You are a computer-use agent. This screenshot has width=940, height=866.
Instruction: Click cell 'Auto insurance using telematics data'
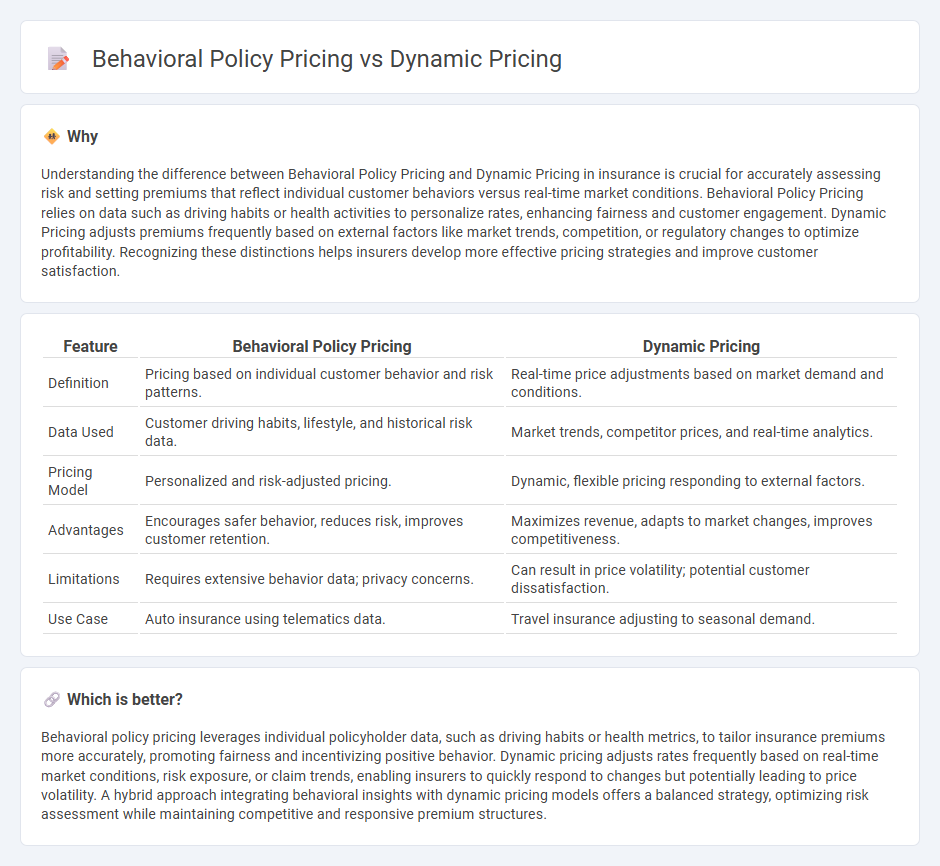[x=322, y=619]
